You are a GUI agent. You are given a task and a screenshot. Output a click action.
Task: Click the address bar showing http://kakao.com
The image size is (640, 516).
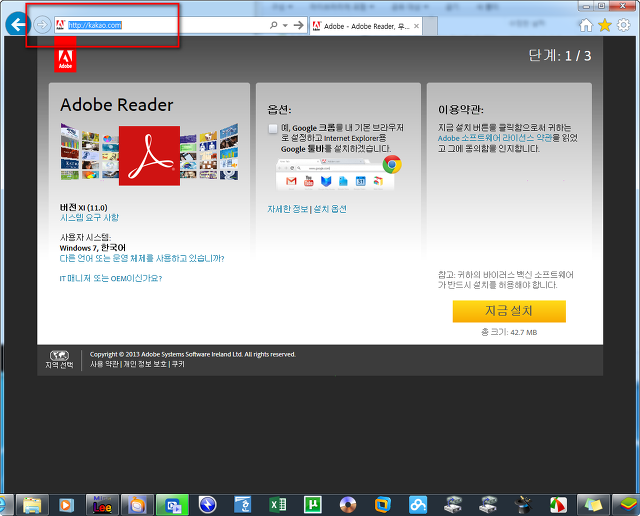tap(161, 25)
